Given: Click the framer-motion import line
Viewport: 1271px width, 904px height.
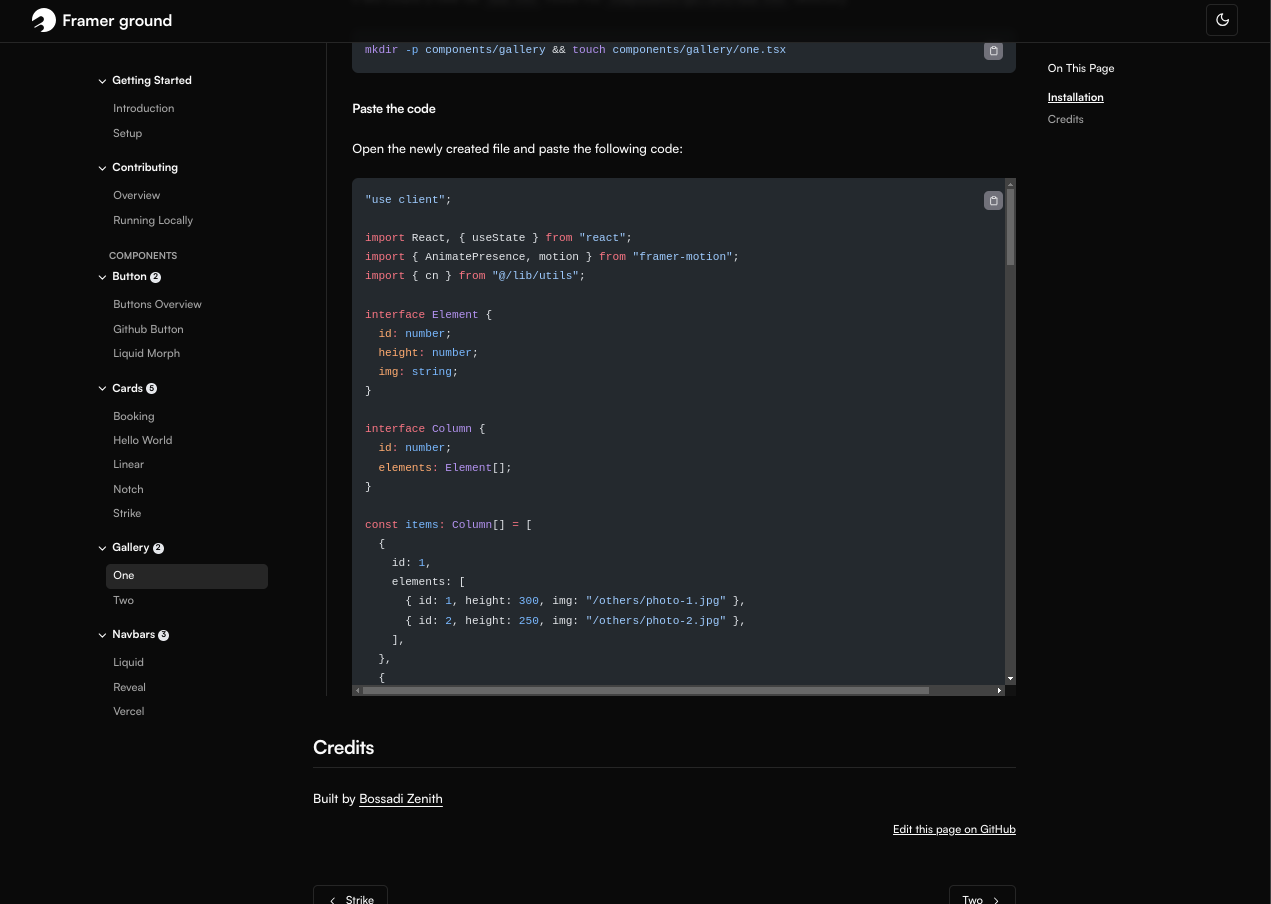Looking at the screenshot, I should click(x=552, y=257).
